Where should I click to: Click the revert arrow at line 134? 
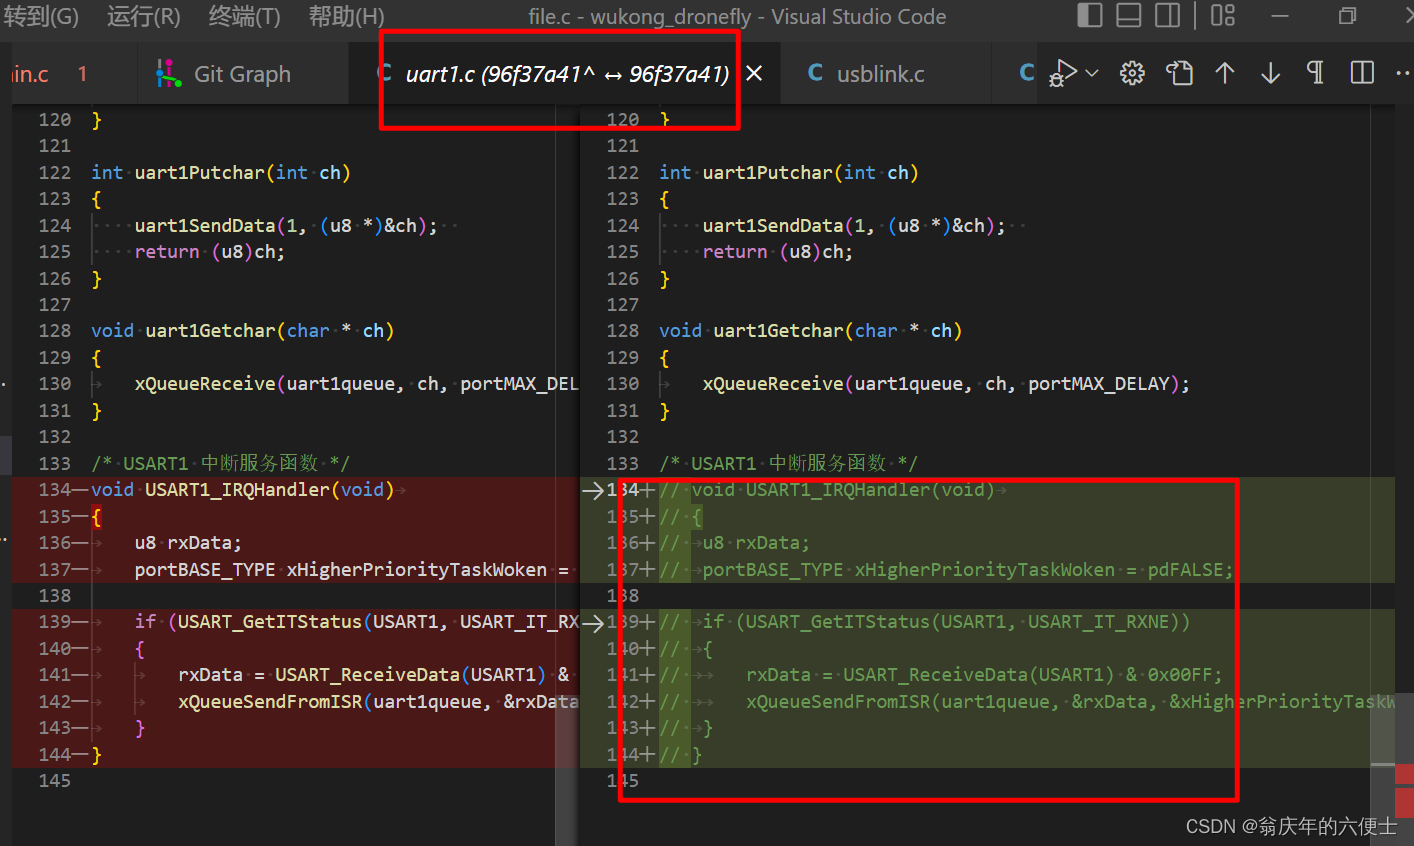(x=592, y=490)
